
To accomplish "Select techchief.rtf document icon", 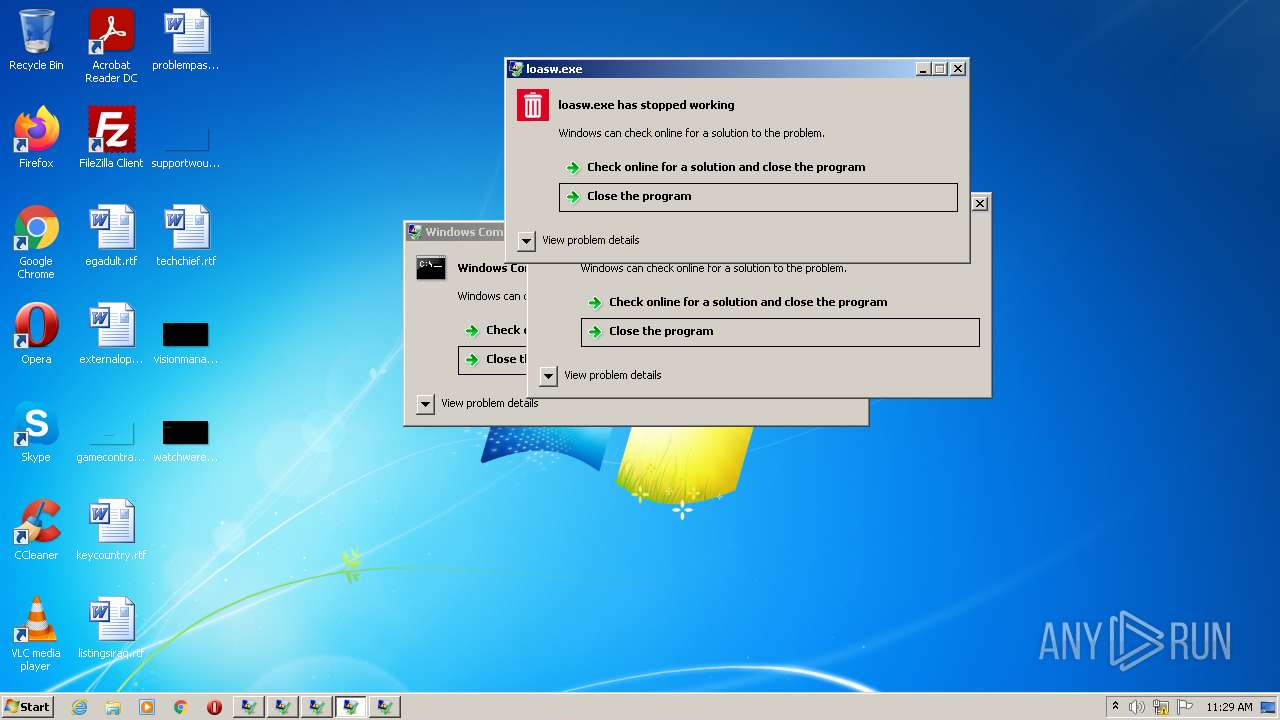I will [x=186, y=236].
